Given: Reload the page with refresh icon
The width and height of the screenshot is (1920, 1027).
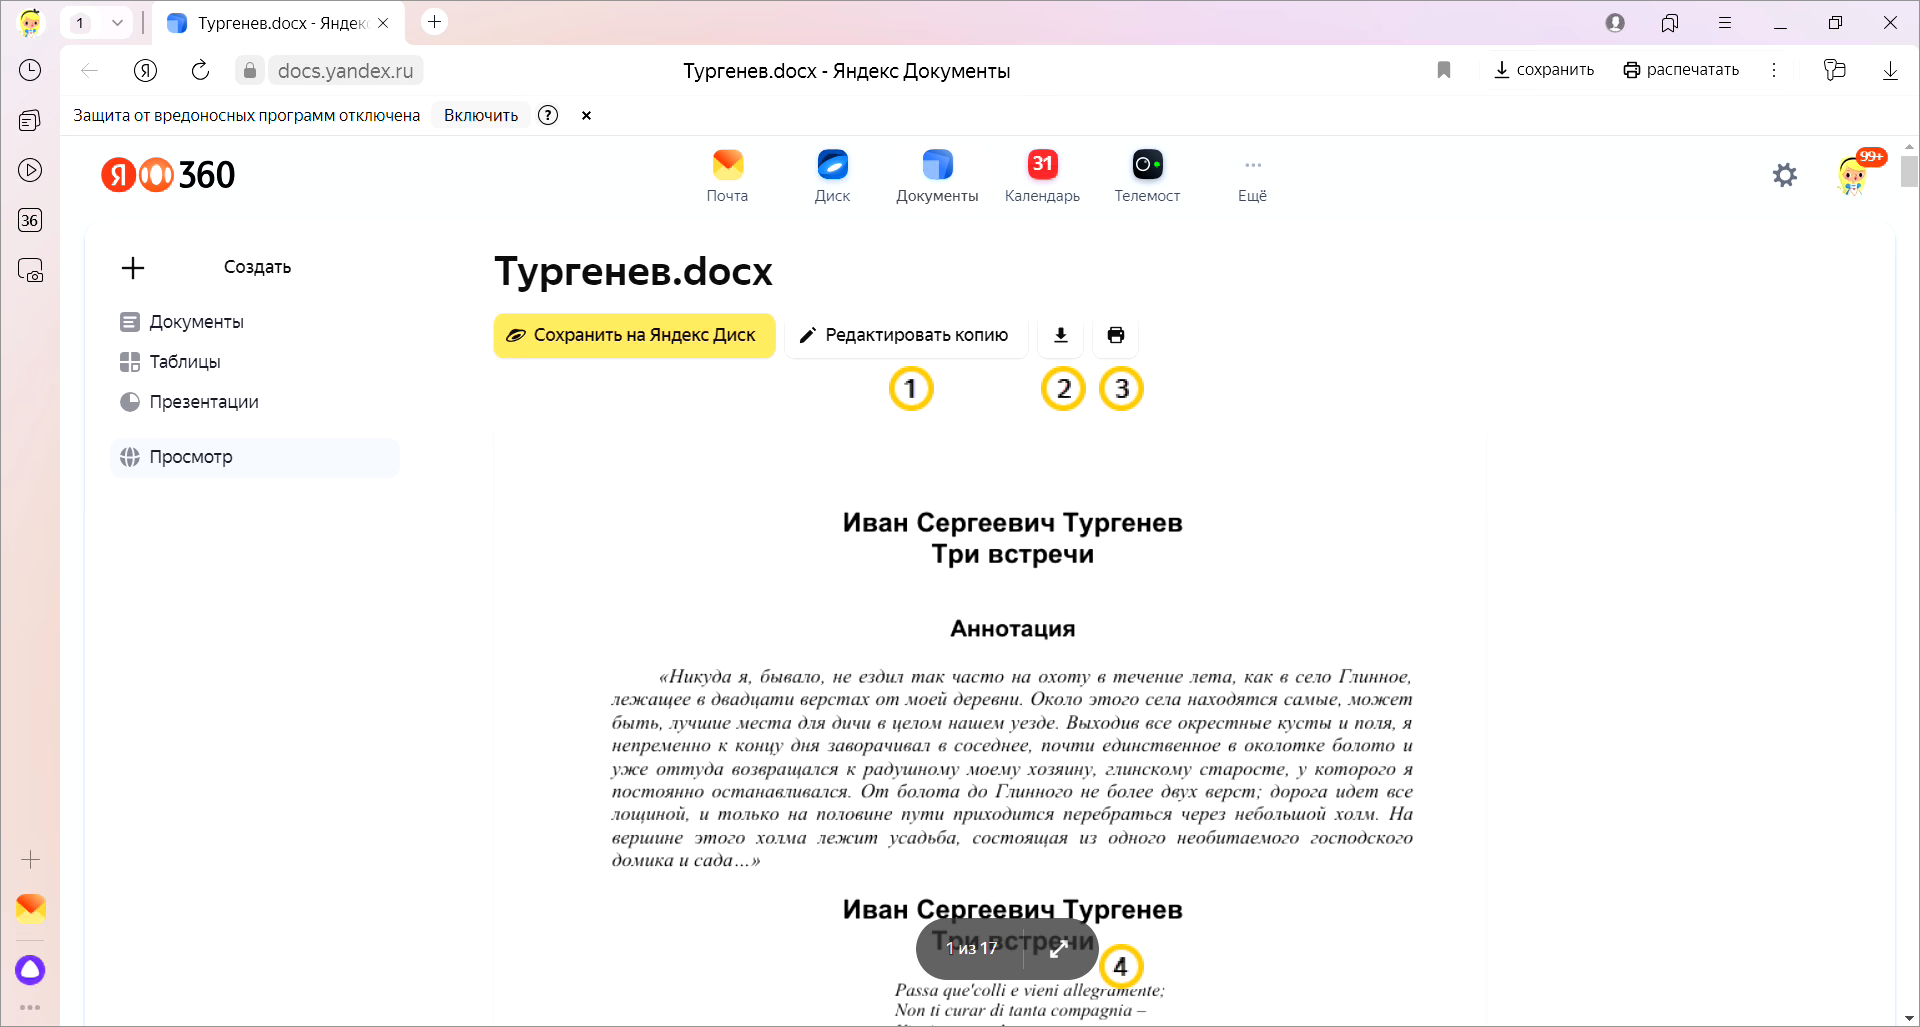Looking at the screenshot, I should coord(200,70).
